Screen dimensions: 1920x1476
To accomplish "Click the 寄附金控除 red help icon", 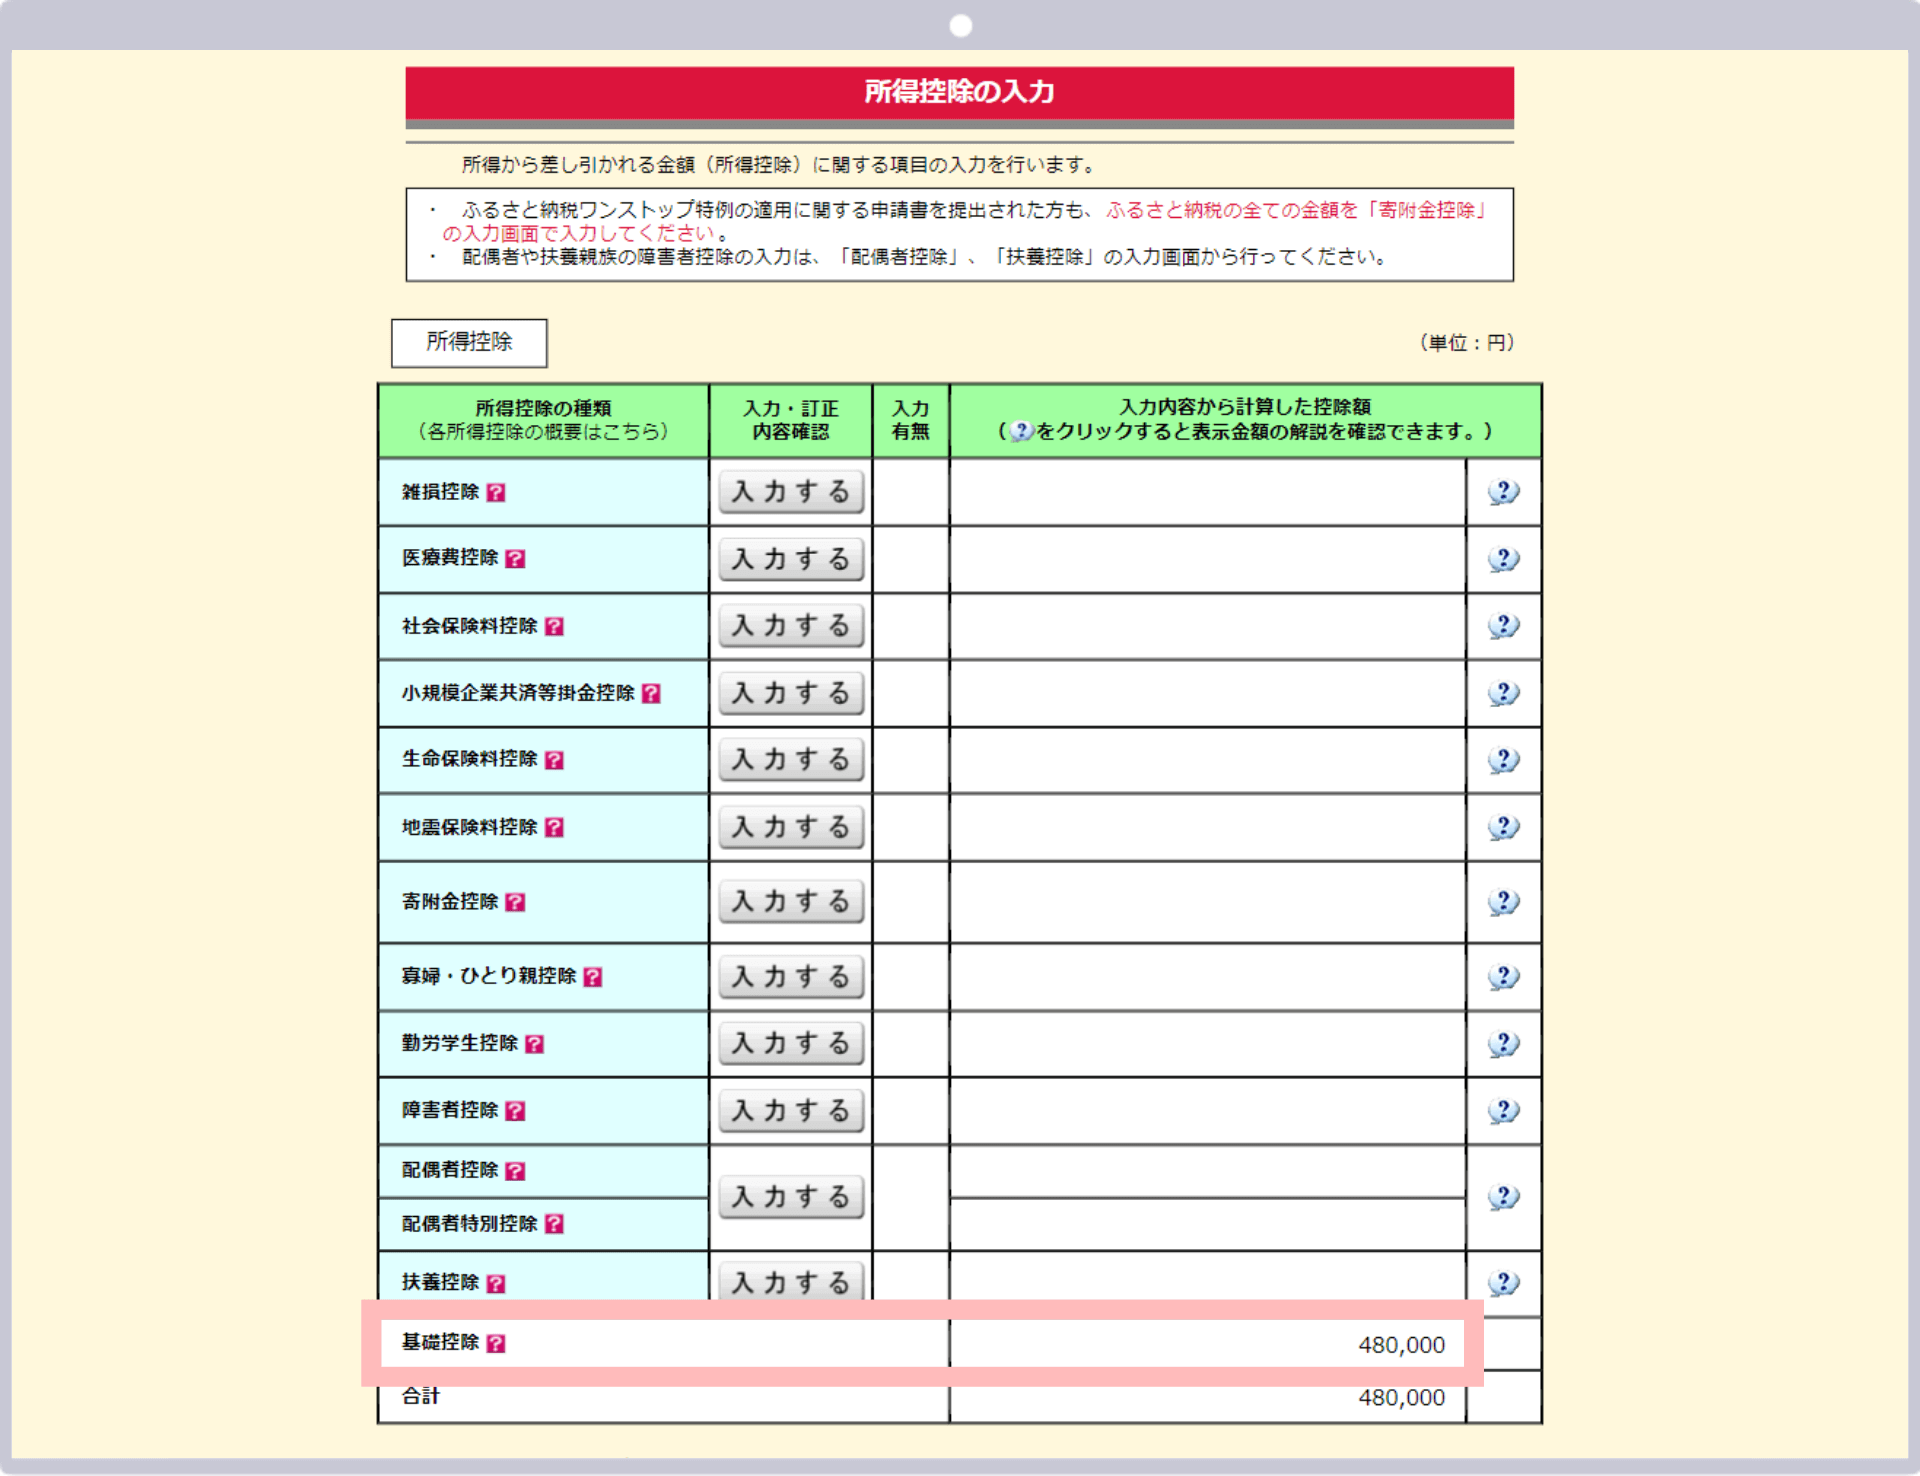I will [515, 902].
